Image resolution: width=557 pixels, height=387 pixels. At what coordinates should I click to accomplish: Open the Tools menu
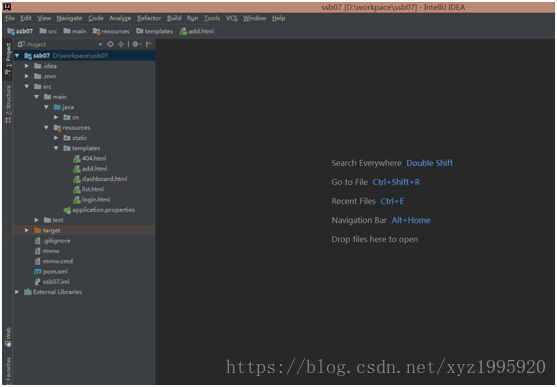click(212, 18)
